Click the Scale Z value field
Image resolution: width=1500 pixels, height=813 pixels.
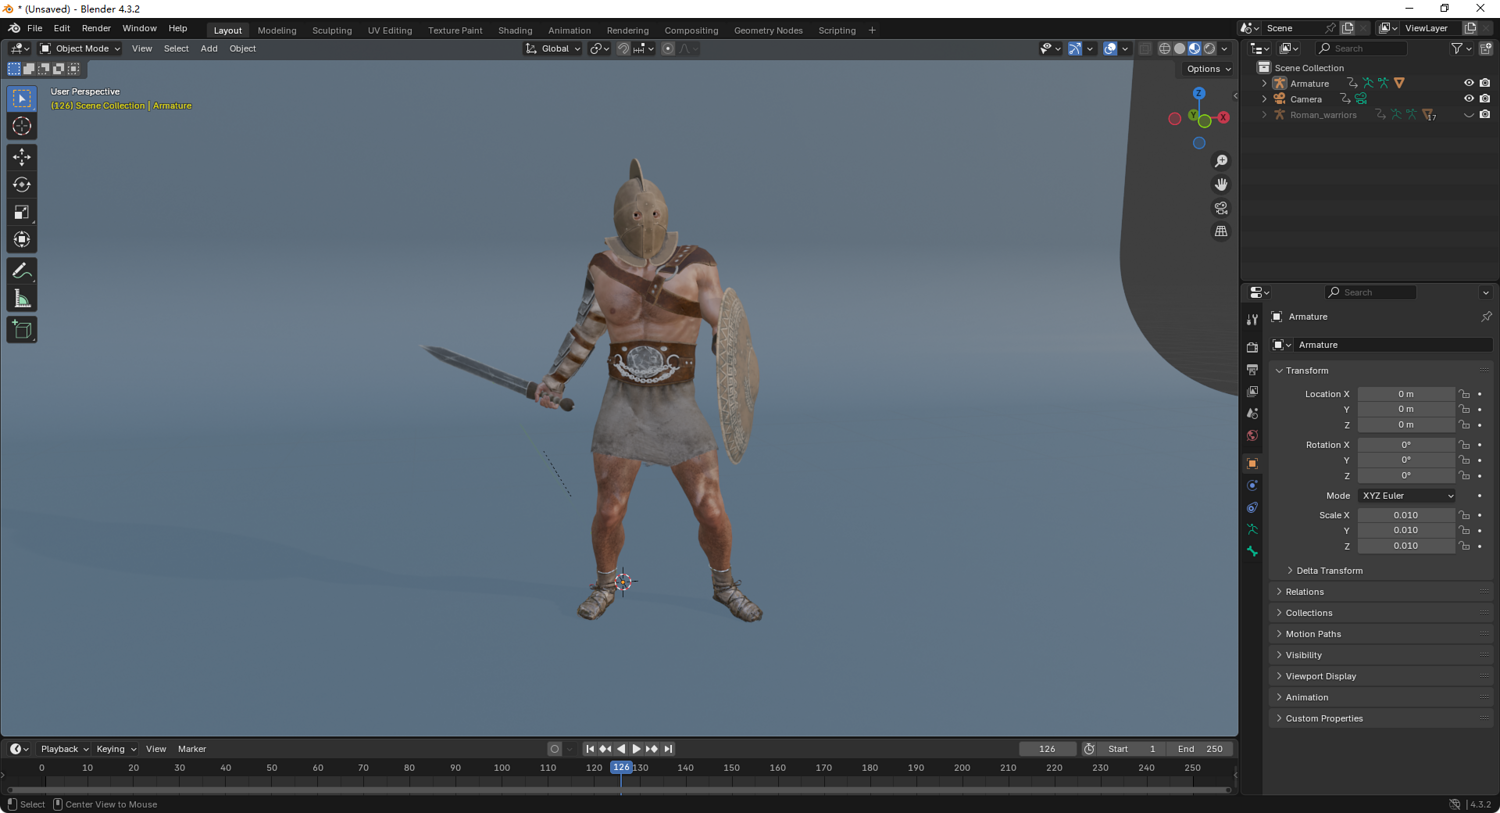tap(1406, 546)
